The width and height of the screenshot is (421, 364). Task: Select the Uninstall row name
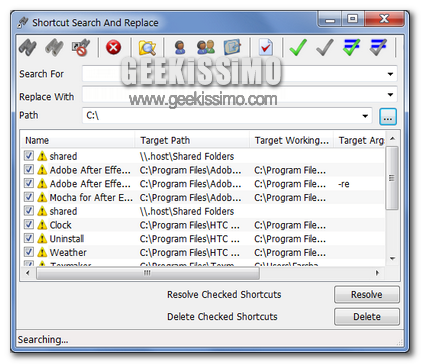(x=67, y=239)
